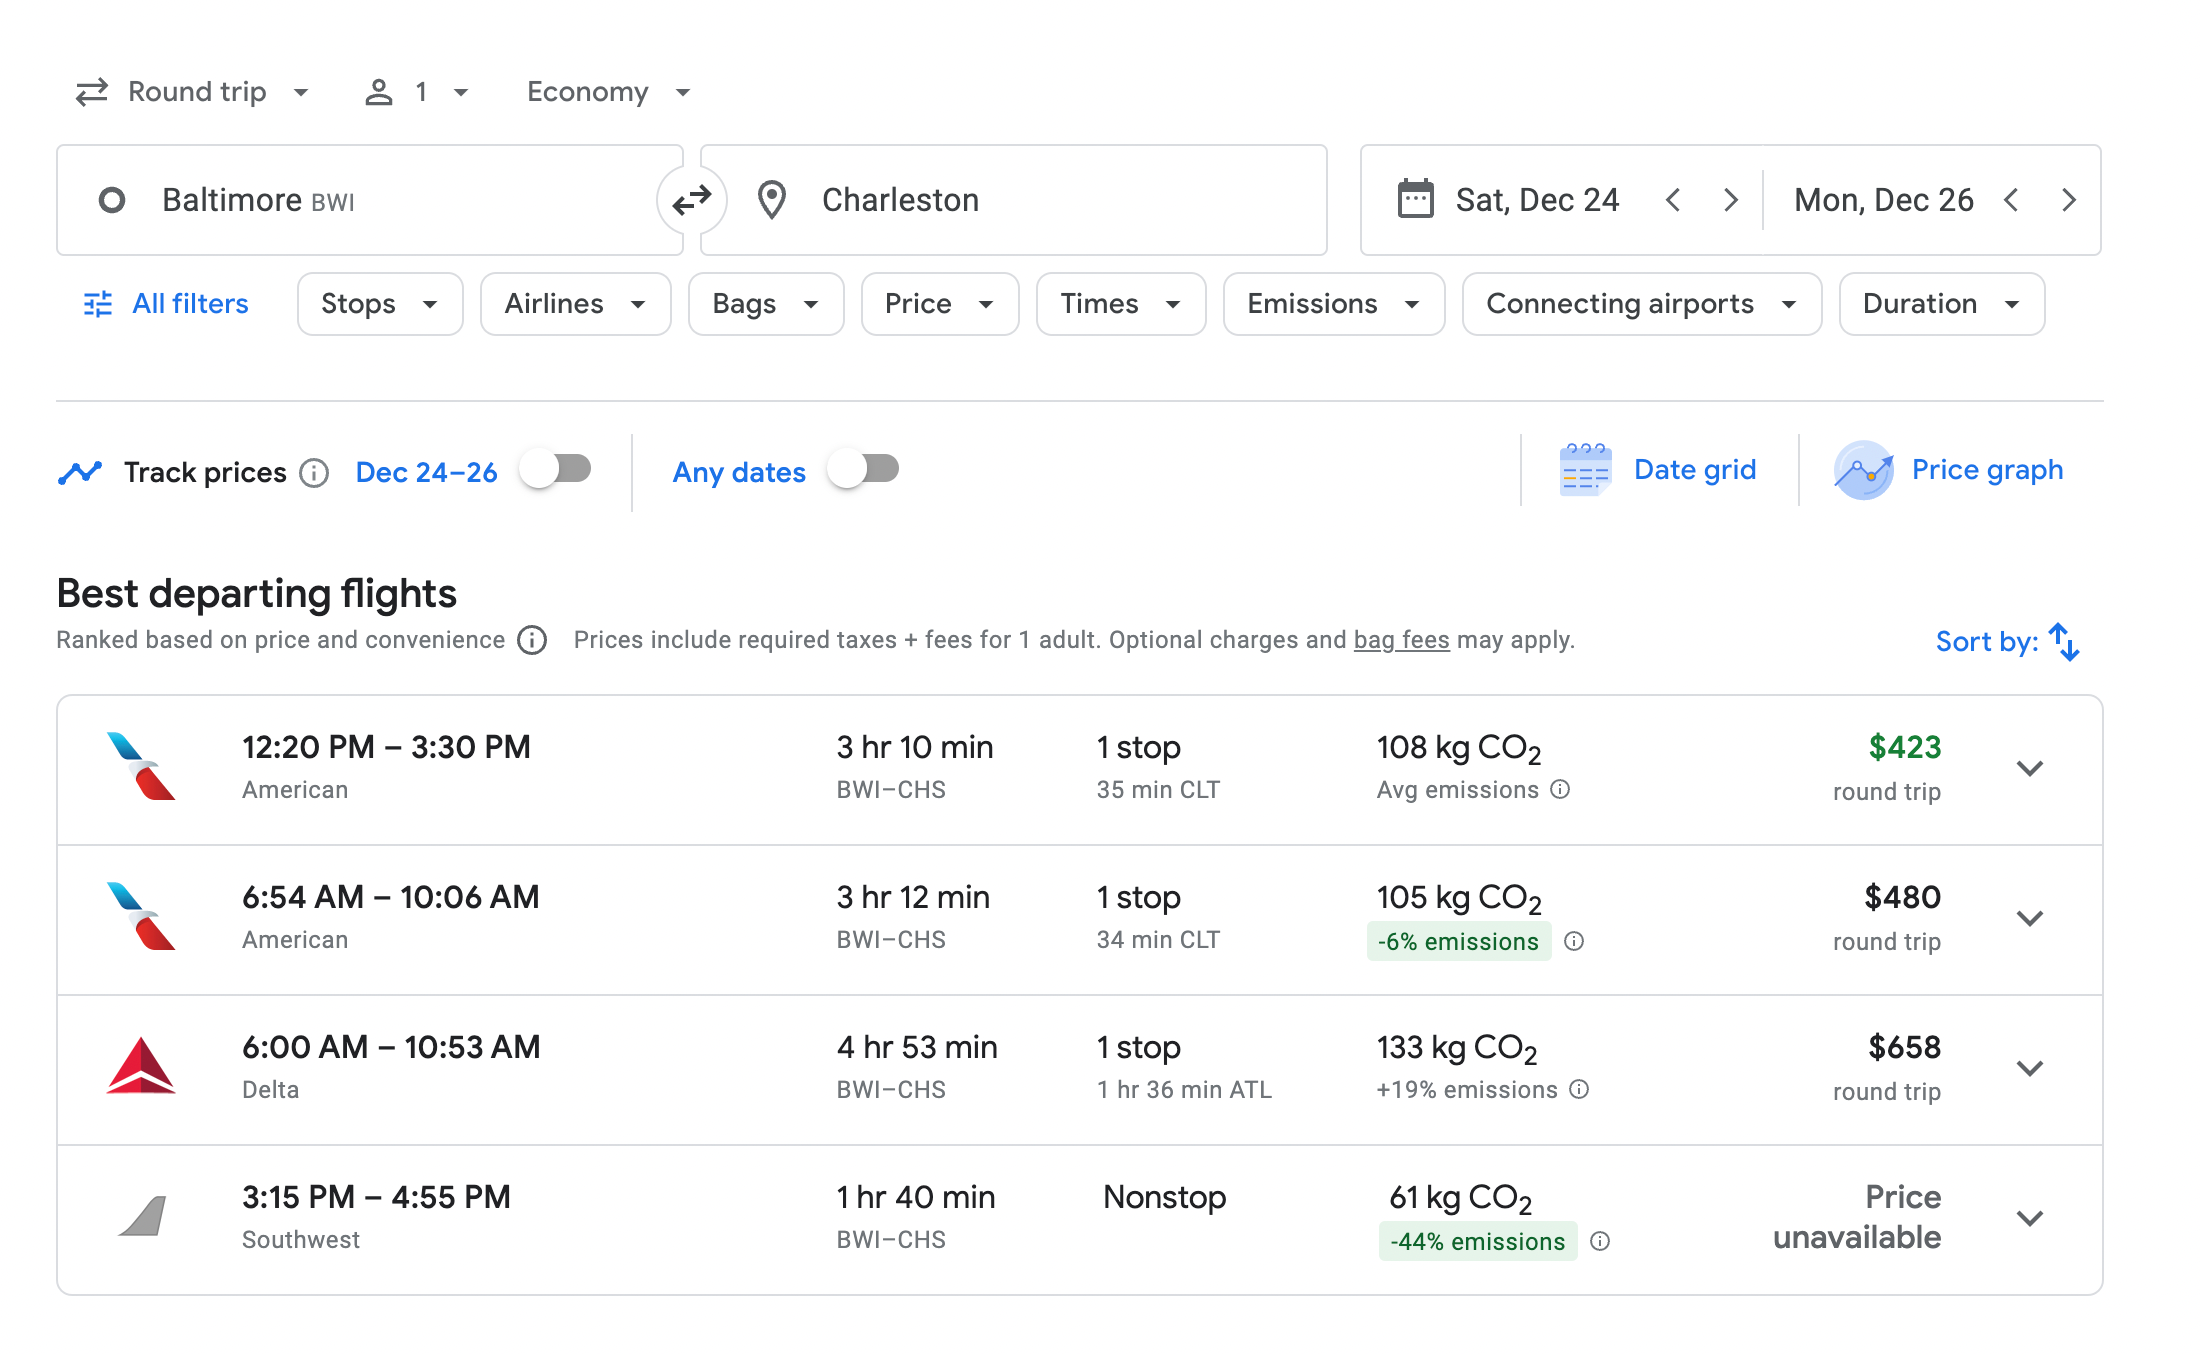Expand the Southwest nonstop flight row
Screen dimensions: 2200x1354
tap(2029, 1219)
